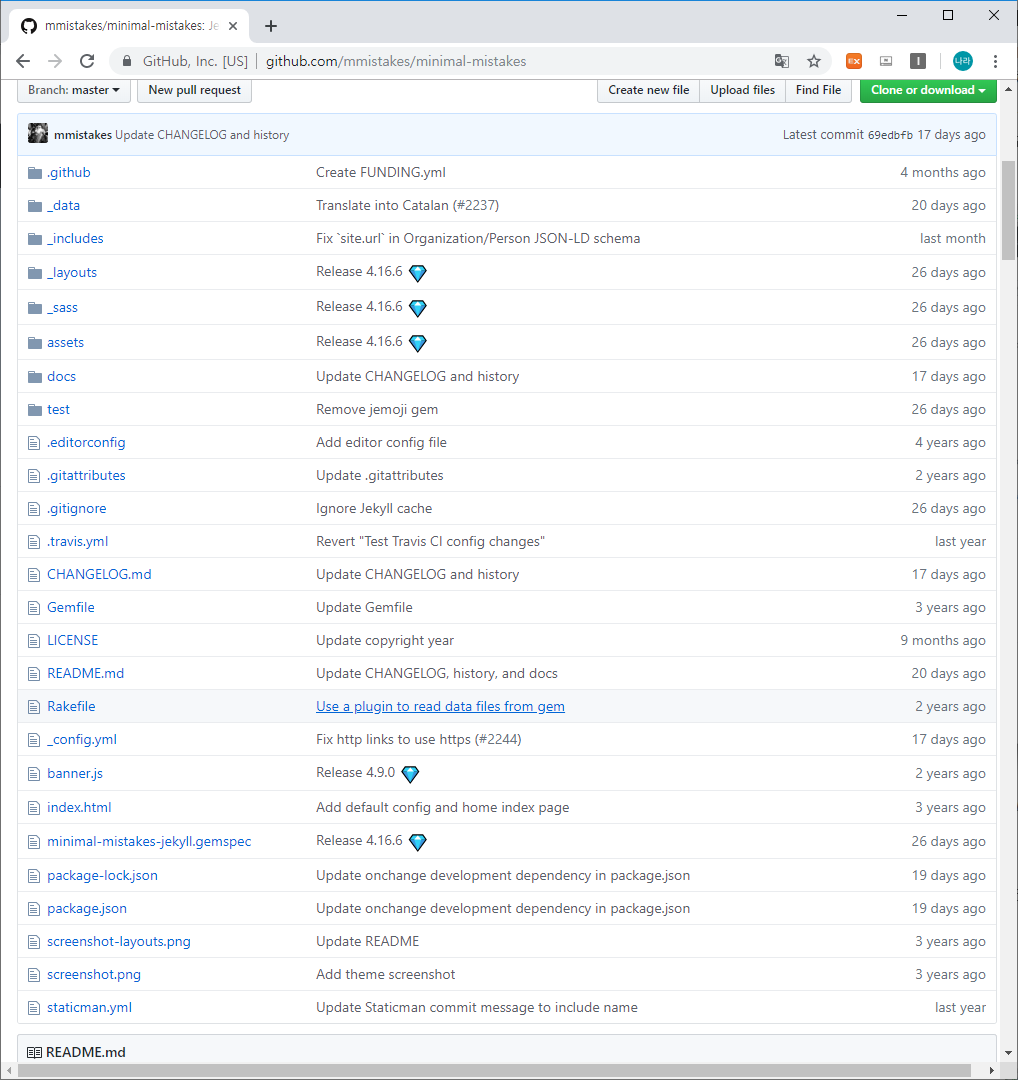Open the test folder link
Viewport: 1018px width, 1080px height.
(x=58, y=410)
